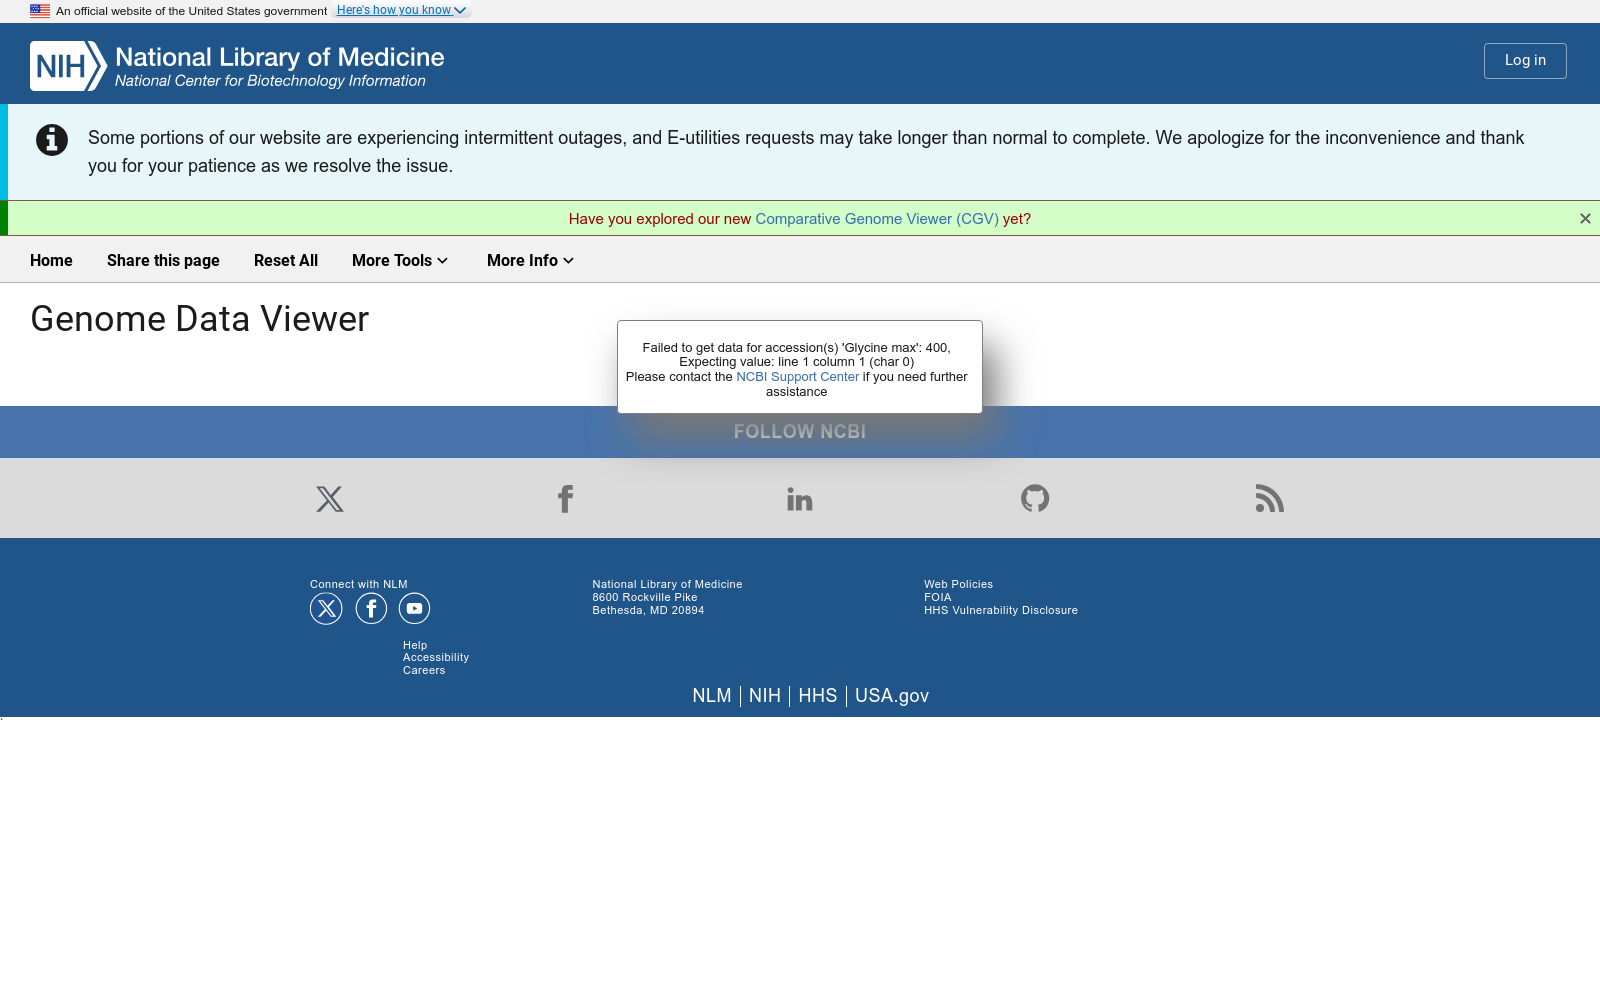Click Reset All
The height and width of the screenshot is (1000, 1600).
pyautogui.click(x=286, y=260)
